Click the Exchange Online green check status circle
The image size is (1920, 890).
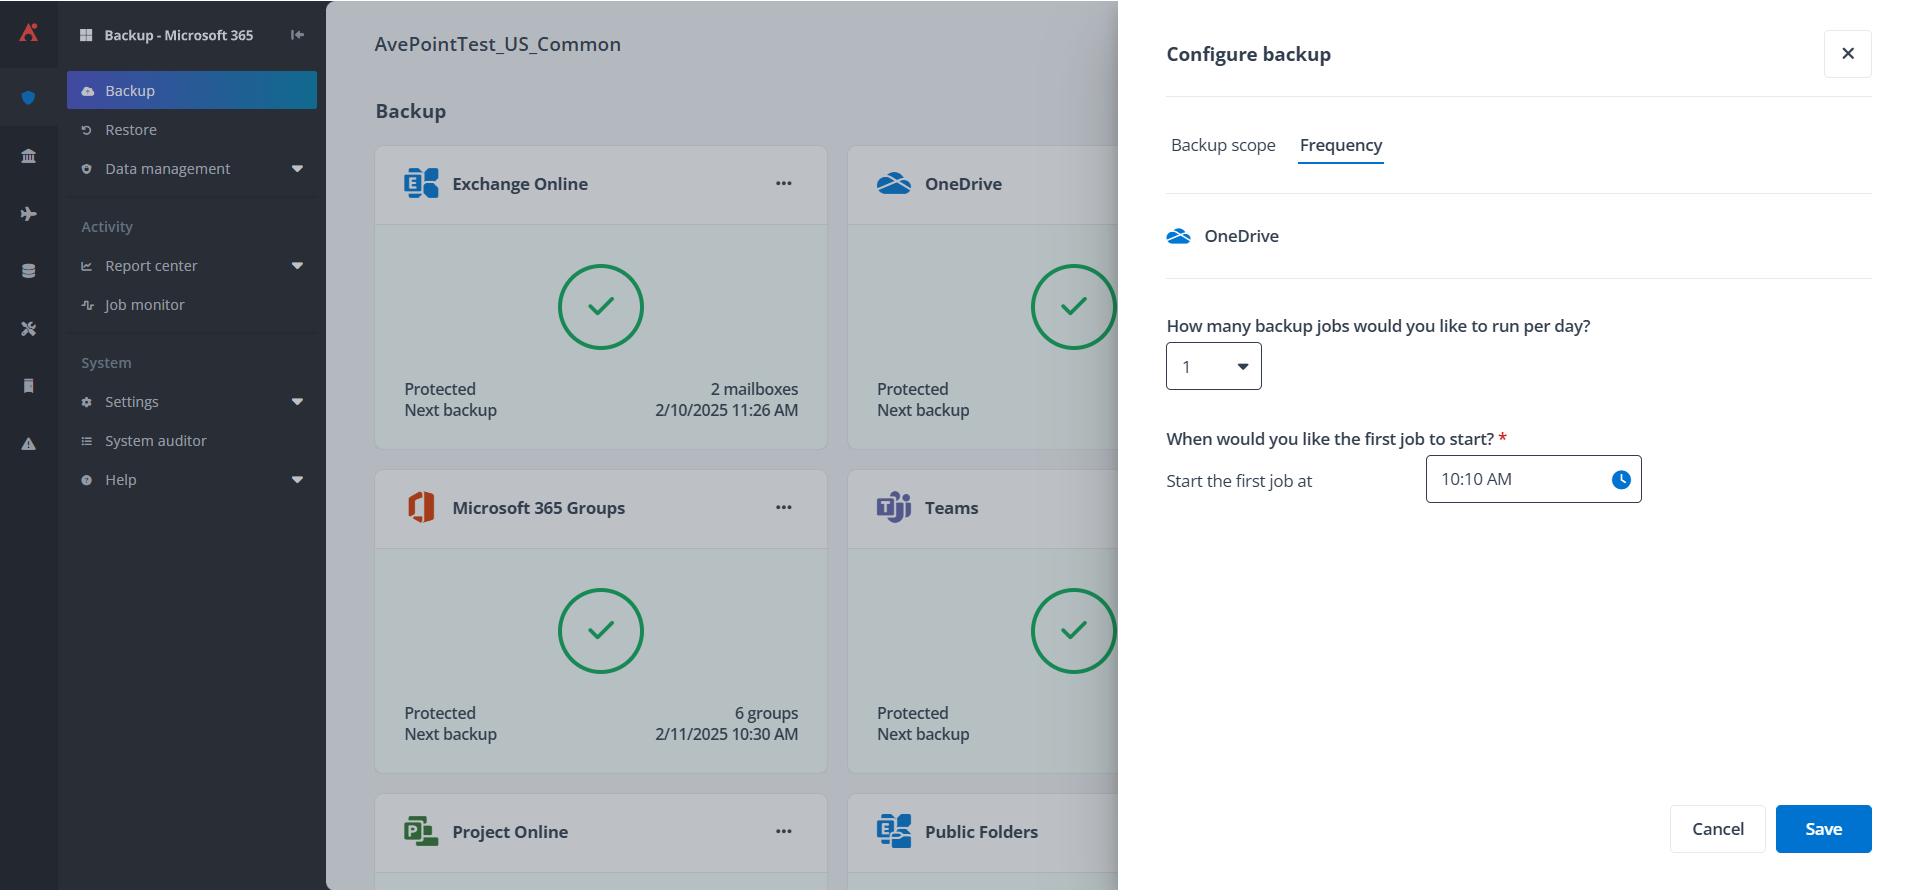601,307
